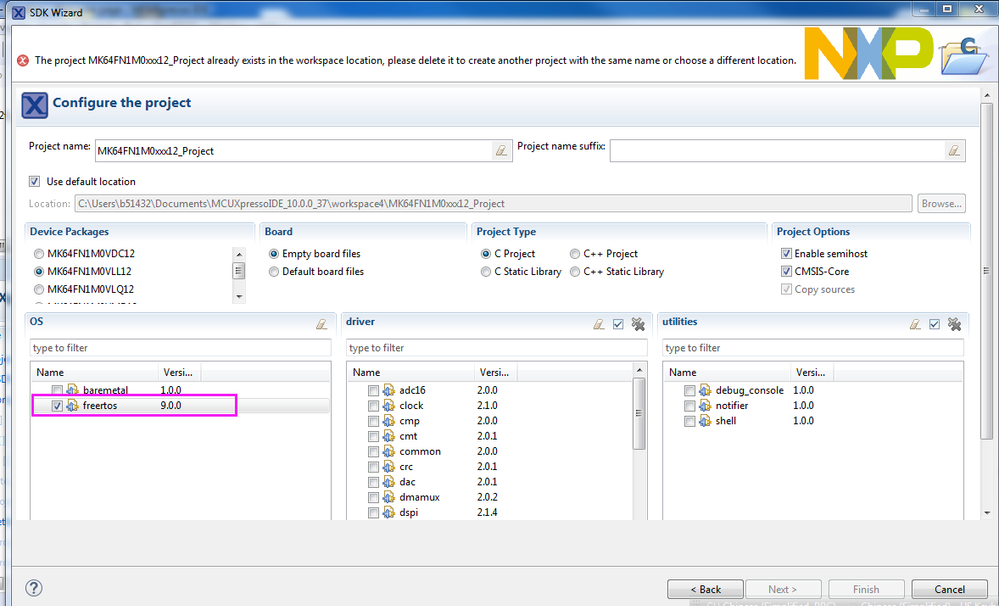Click Device Packages list up arrow

pyautogui.click(x=239, y=254)
